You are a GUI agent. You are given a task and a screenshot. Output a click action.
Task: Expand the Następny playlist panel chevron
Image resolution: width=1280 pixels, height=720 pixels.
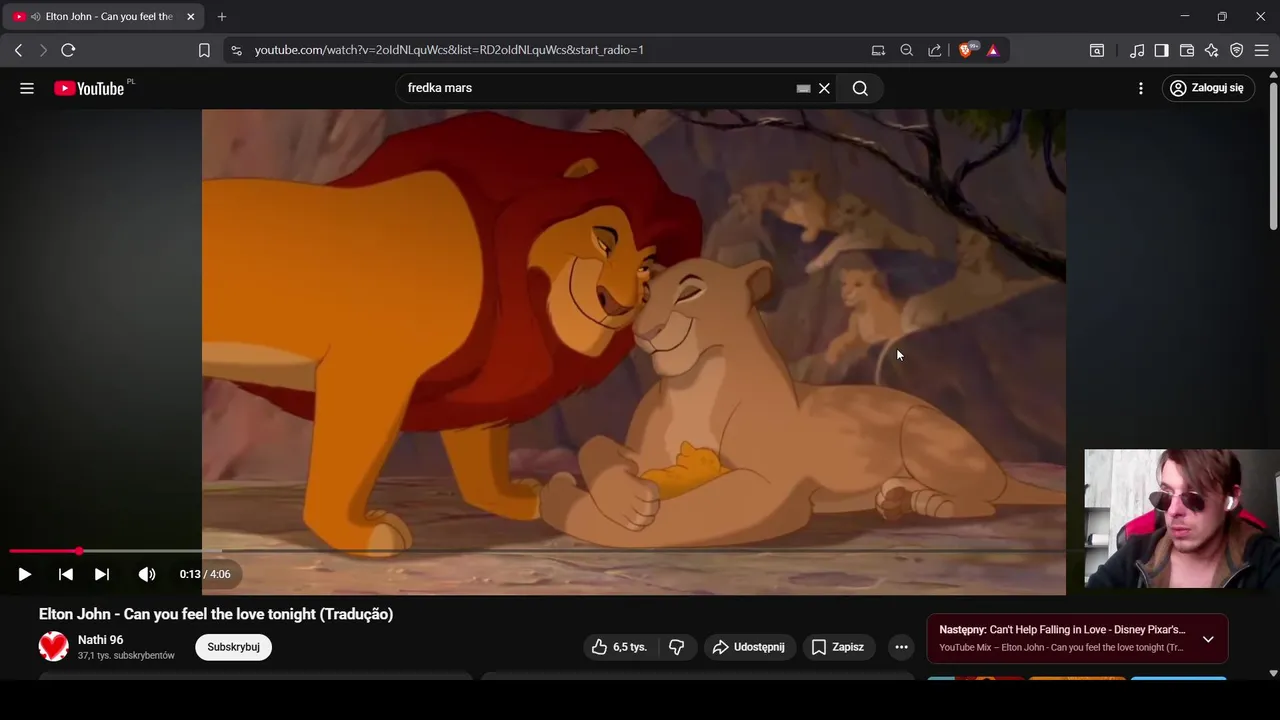point(1208,639)
